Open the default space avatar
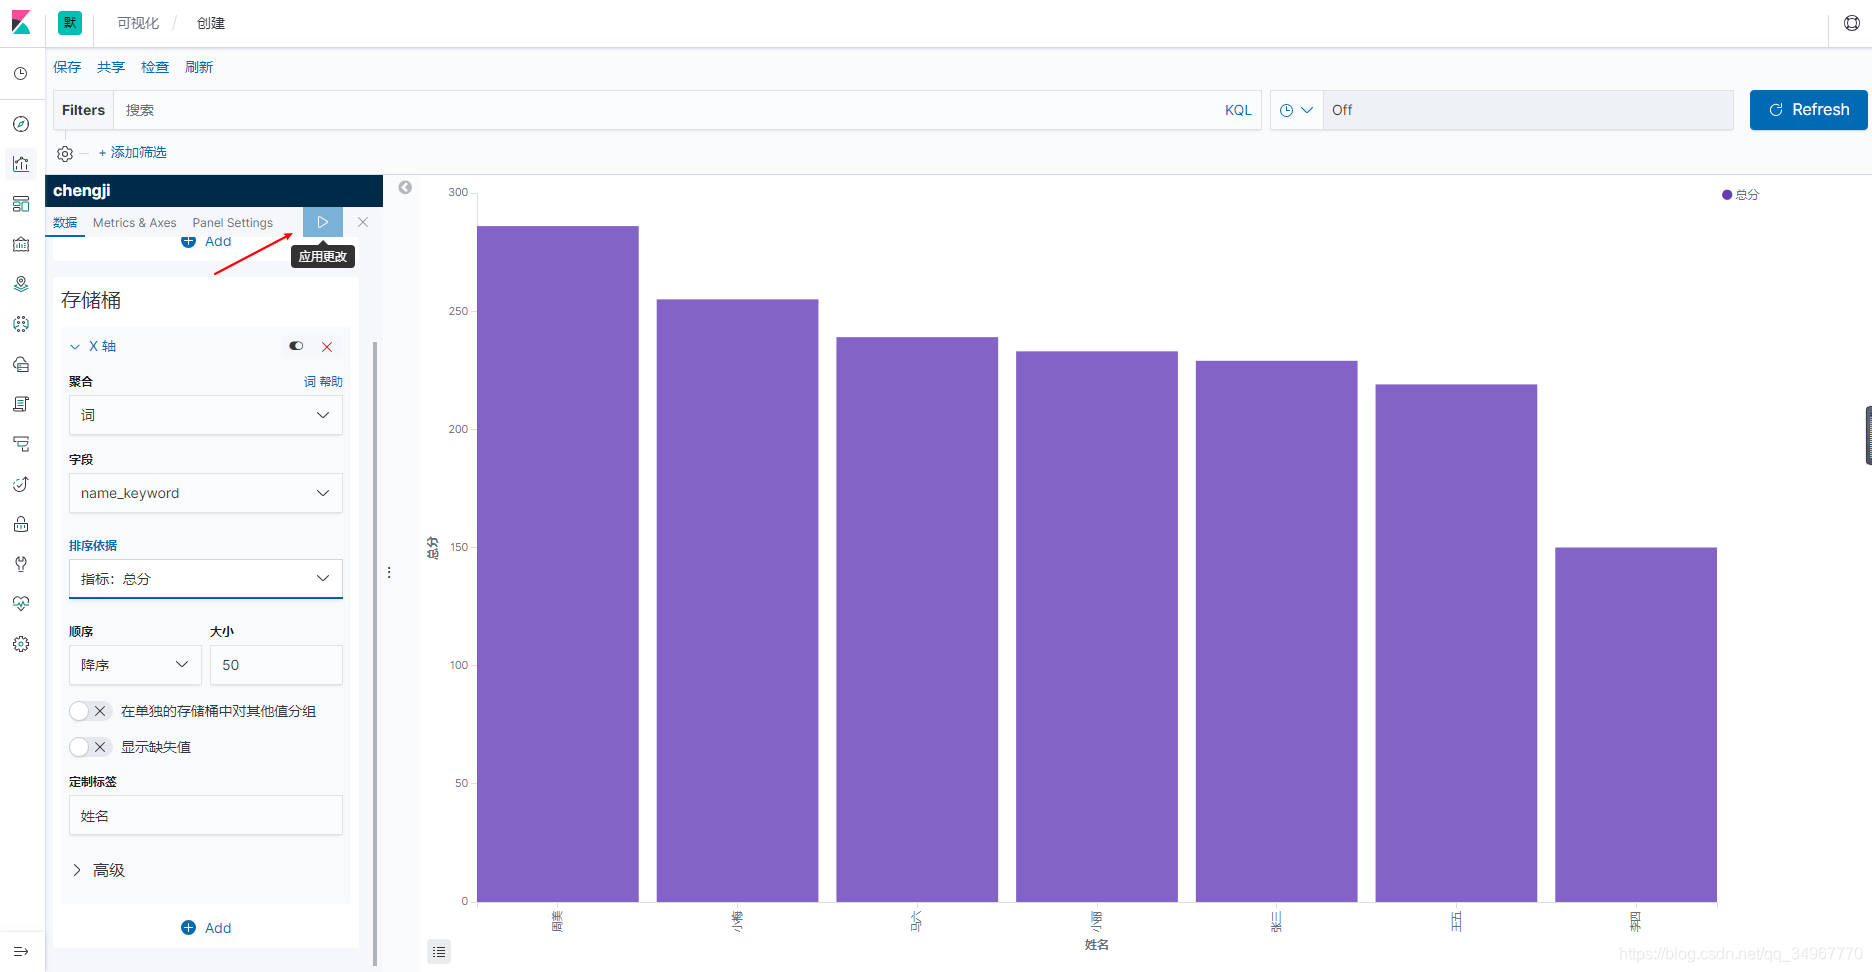Viewport: 1872px width, 972px height. tap(70, 23)
